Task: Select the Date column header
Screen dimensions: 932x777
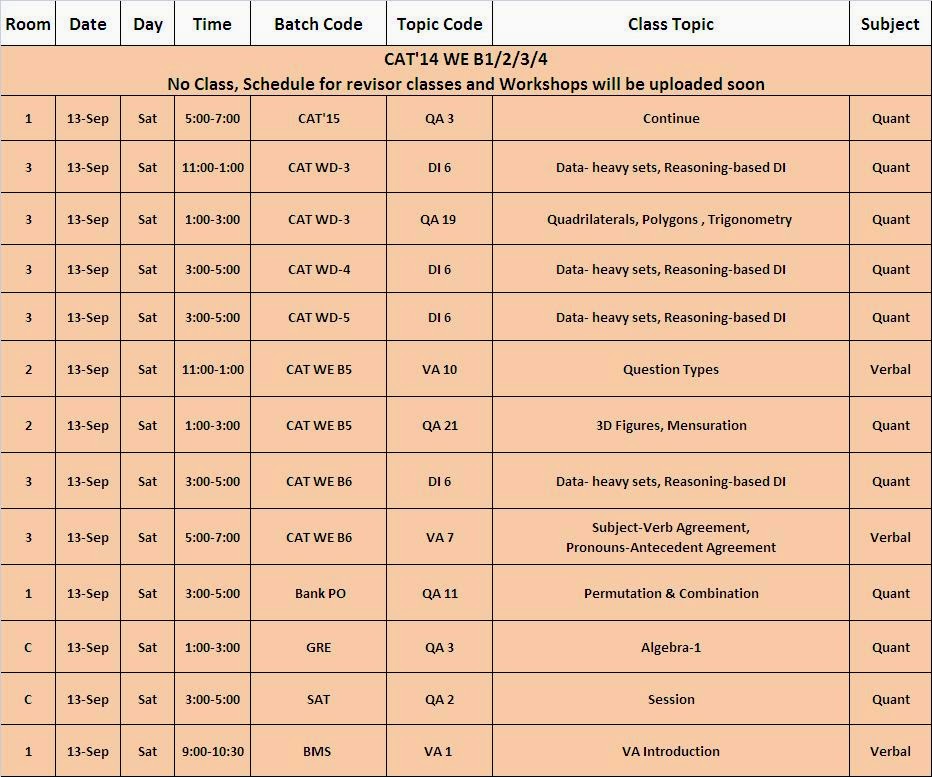Action: (88, 24)
